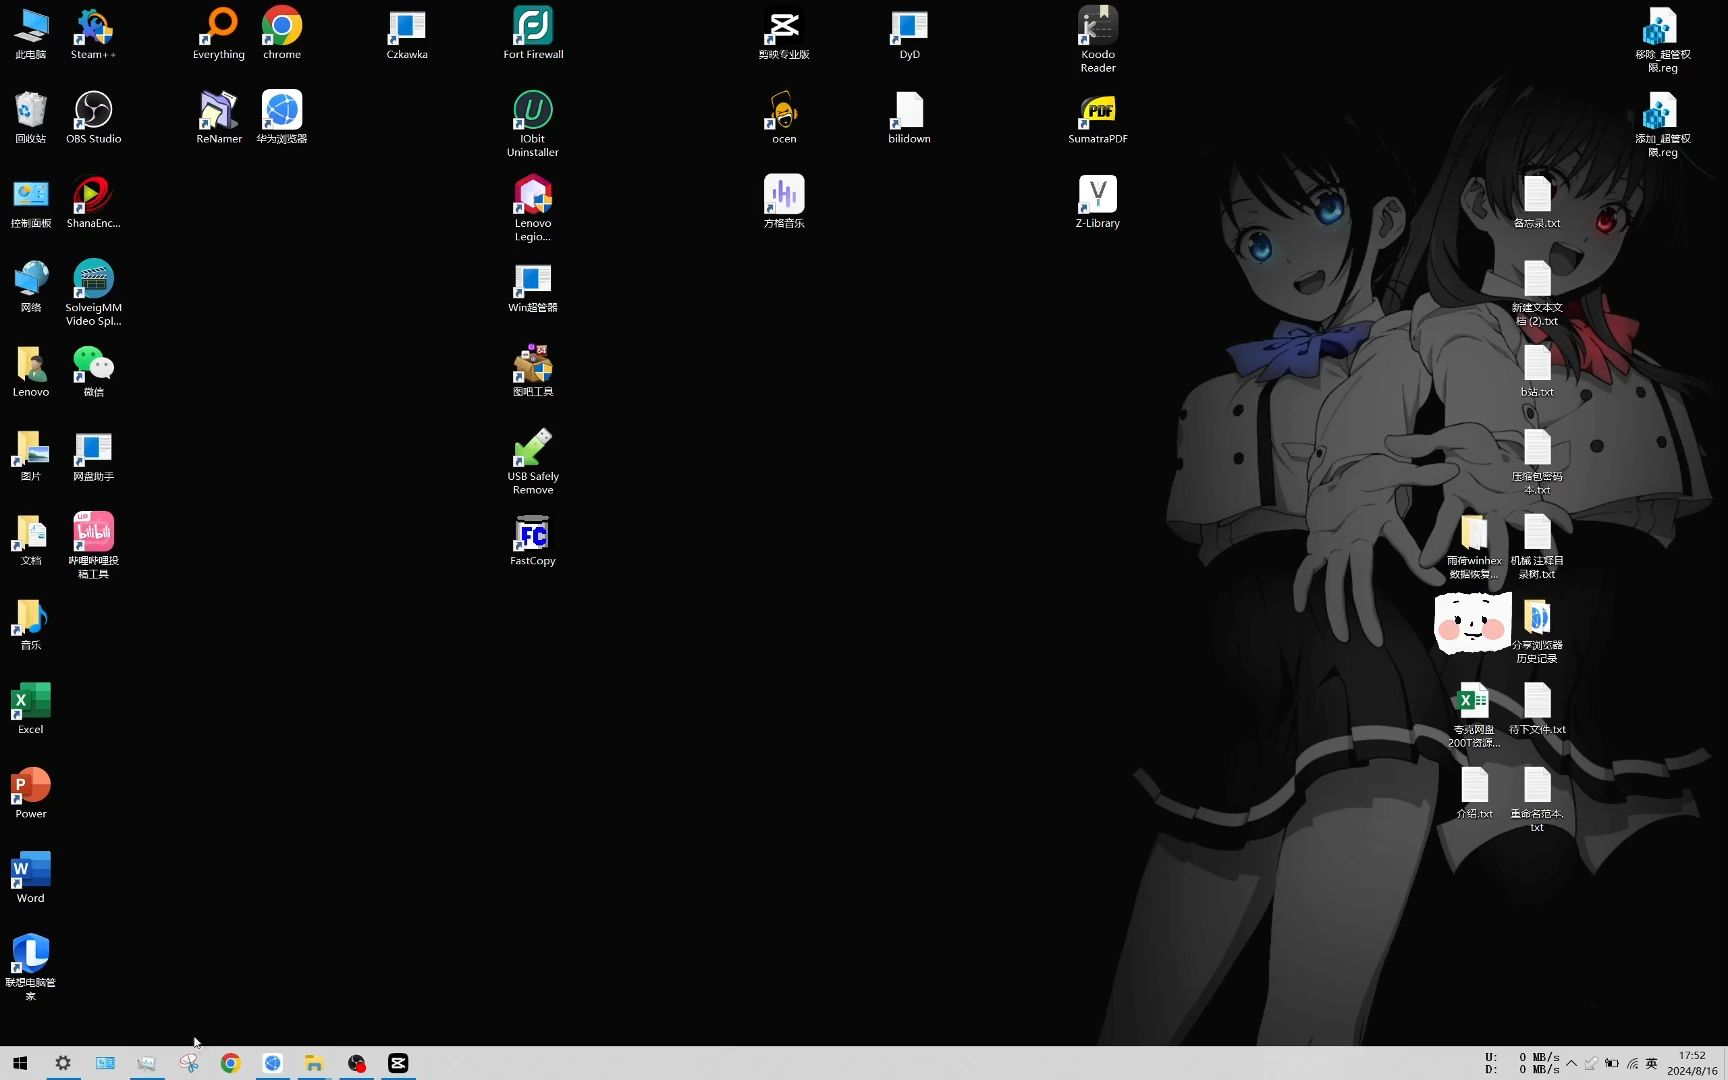This screenshot has width=1728, height=1080.
Task: Open the Snipping Tool taskbar icon
Action: click(x=188, y=1063)
